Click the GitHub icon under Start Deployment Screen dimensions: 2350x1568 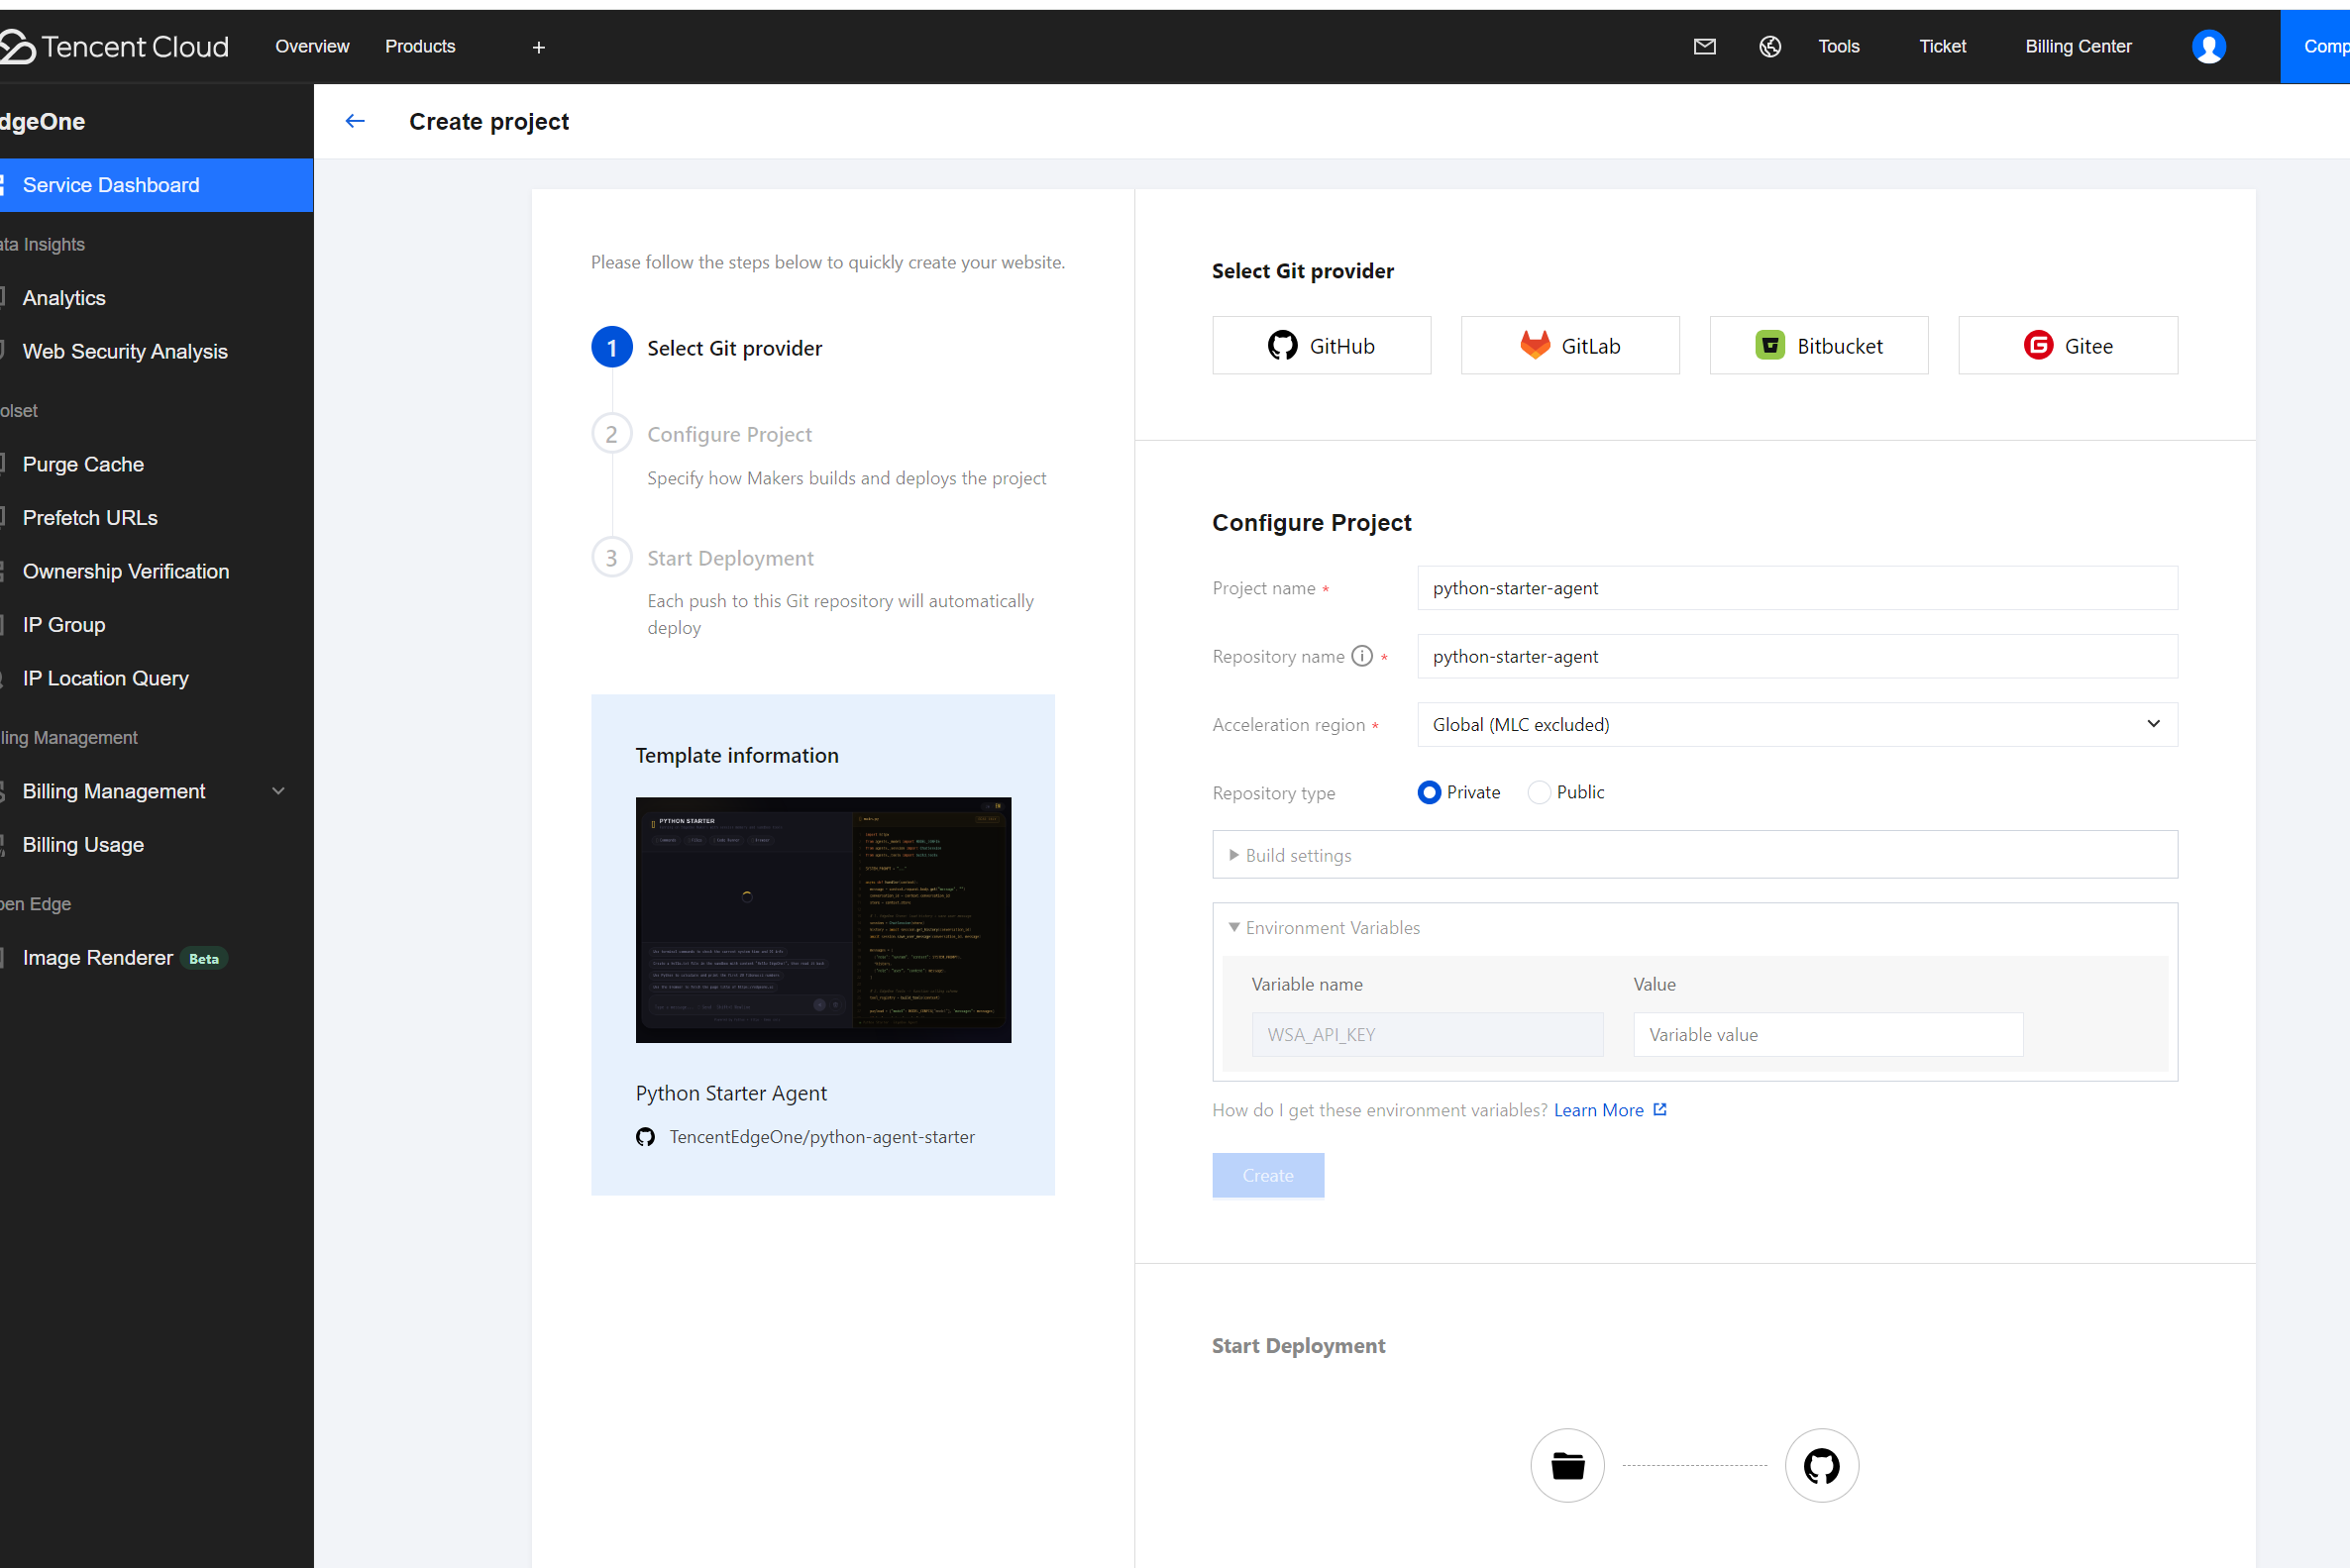[1821, 1465]
